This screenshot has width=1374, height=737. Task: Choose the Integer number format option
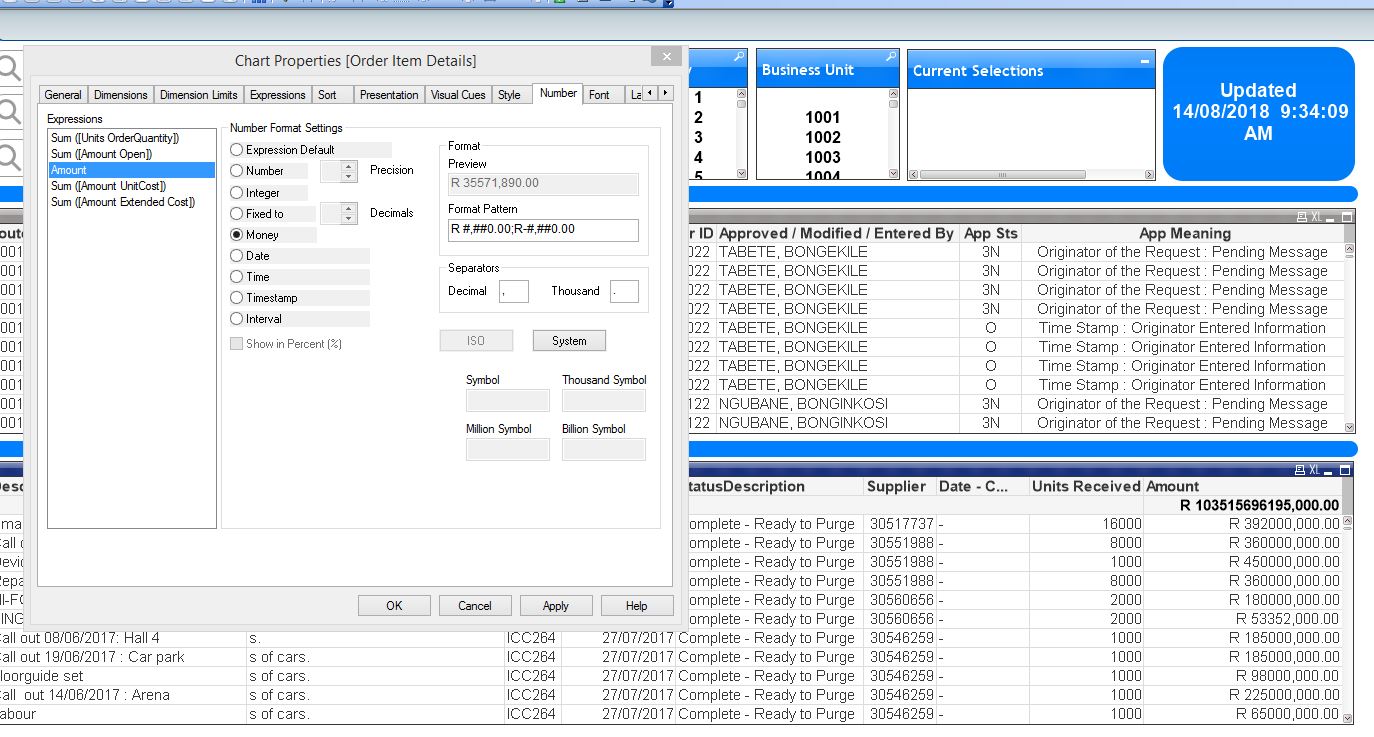point(237,193)
